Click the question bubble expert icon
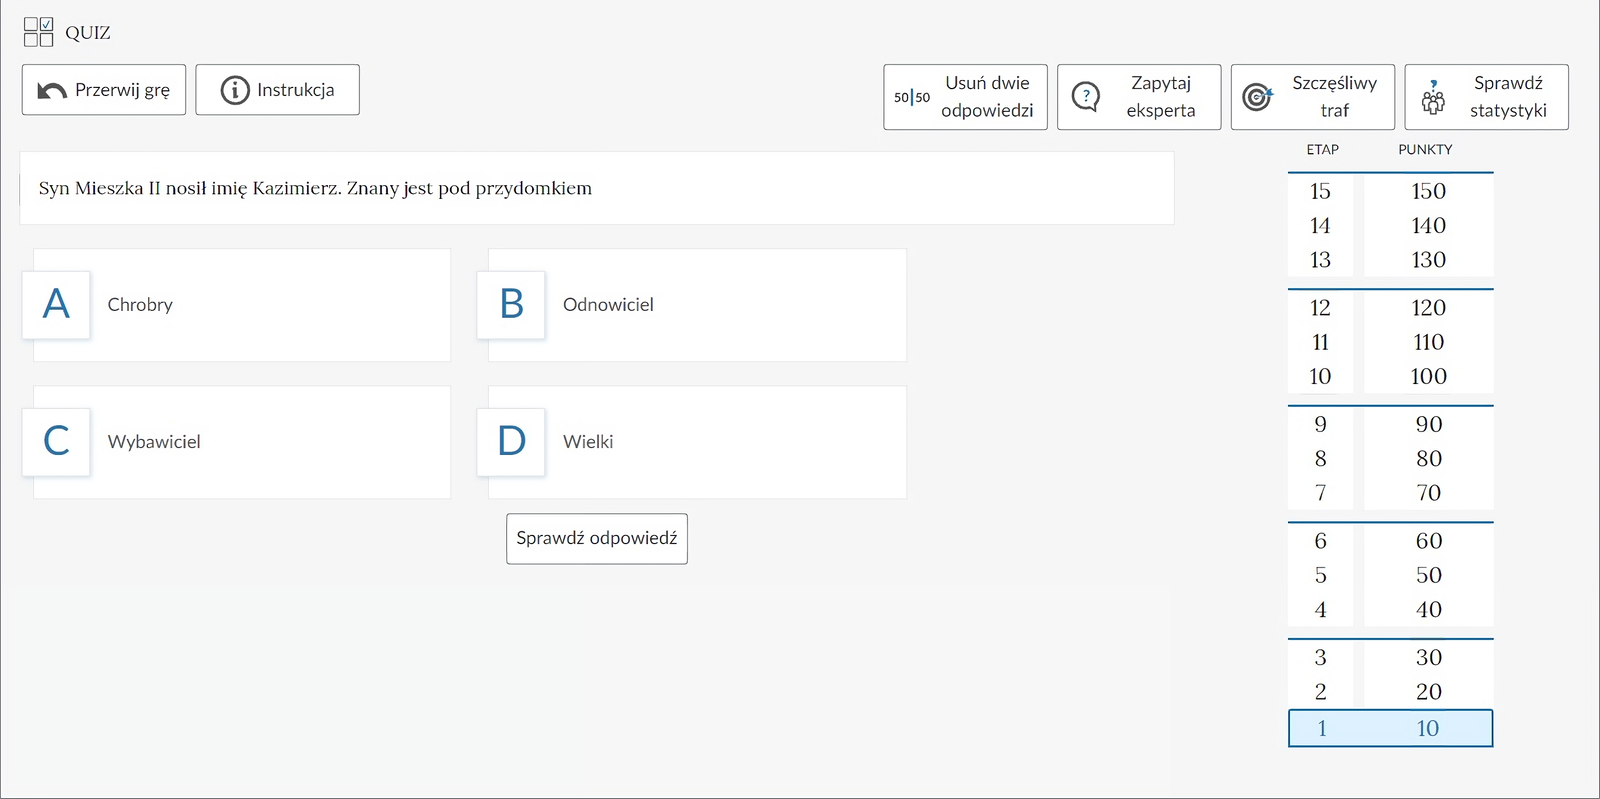The image size is (1600, 799). (1086, 97)
